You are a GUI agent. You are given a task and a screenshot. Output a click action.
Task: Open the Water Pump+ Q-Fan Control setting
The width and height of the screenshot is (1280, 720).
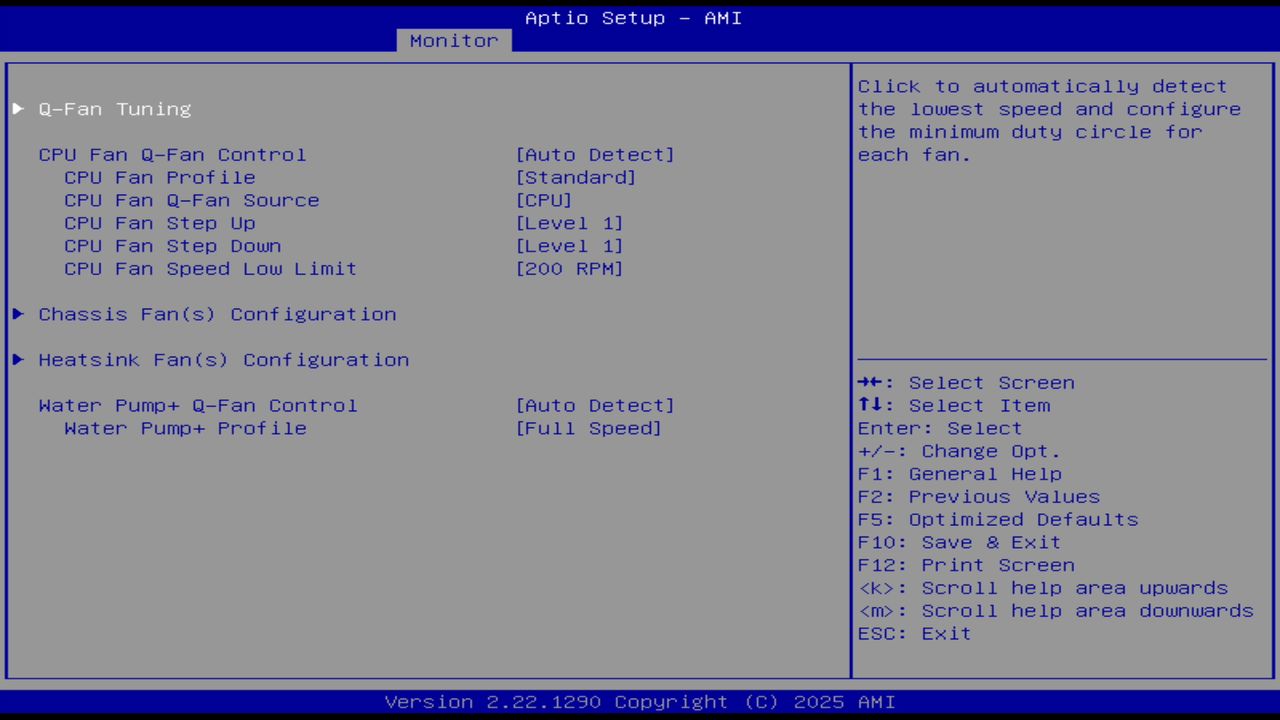[595, 405]
